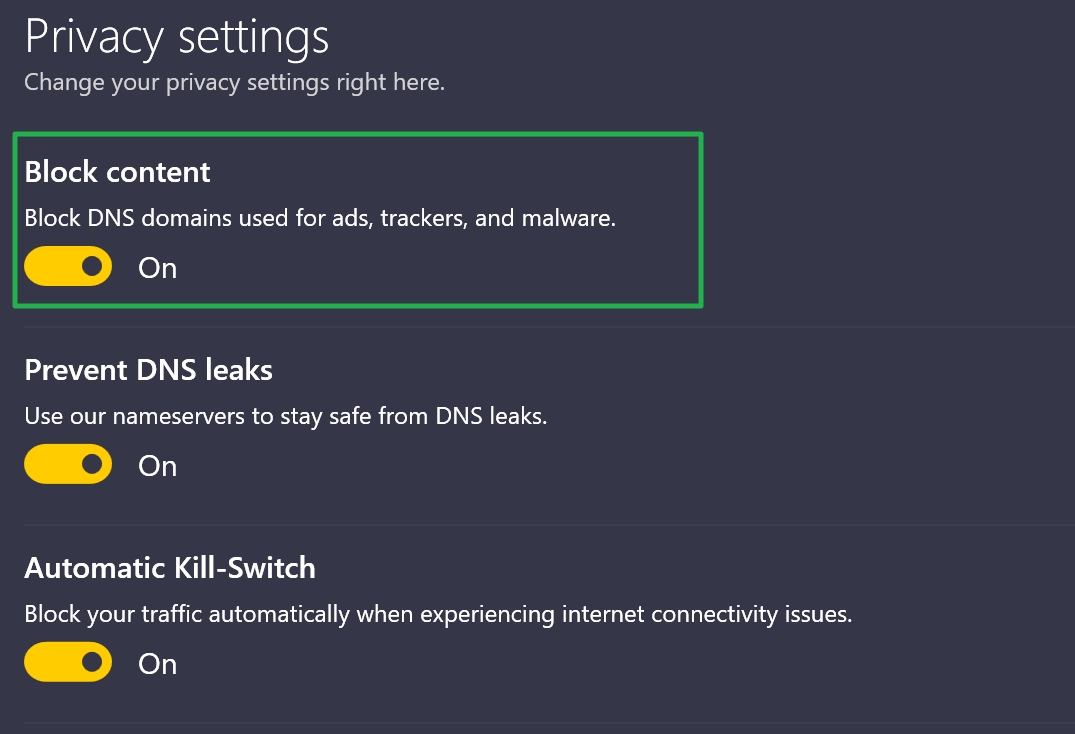The height and width of the screenshot is (734, 1075).
Task: Click the Privacy settings page title
Action: pos(177,36)
